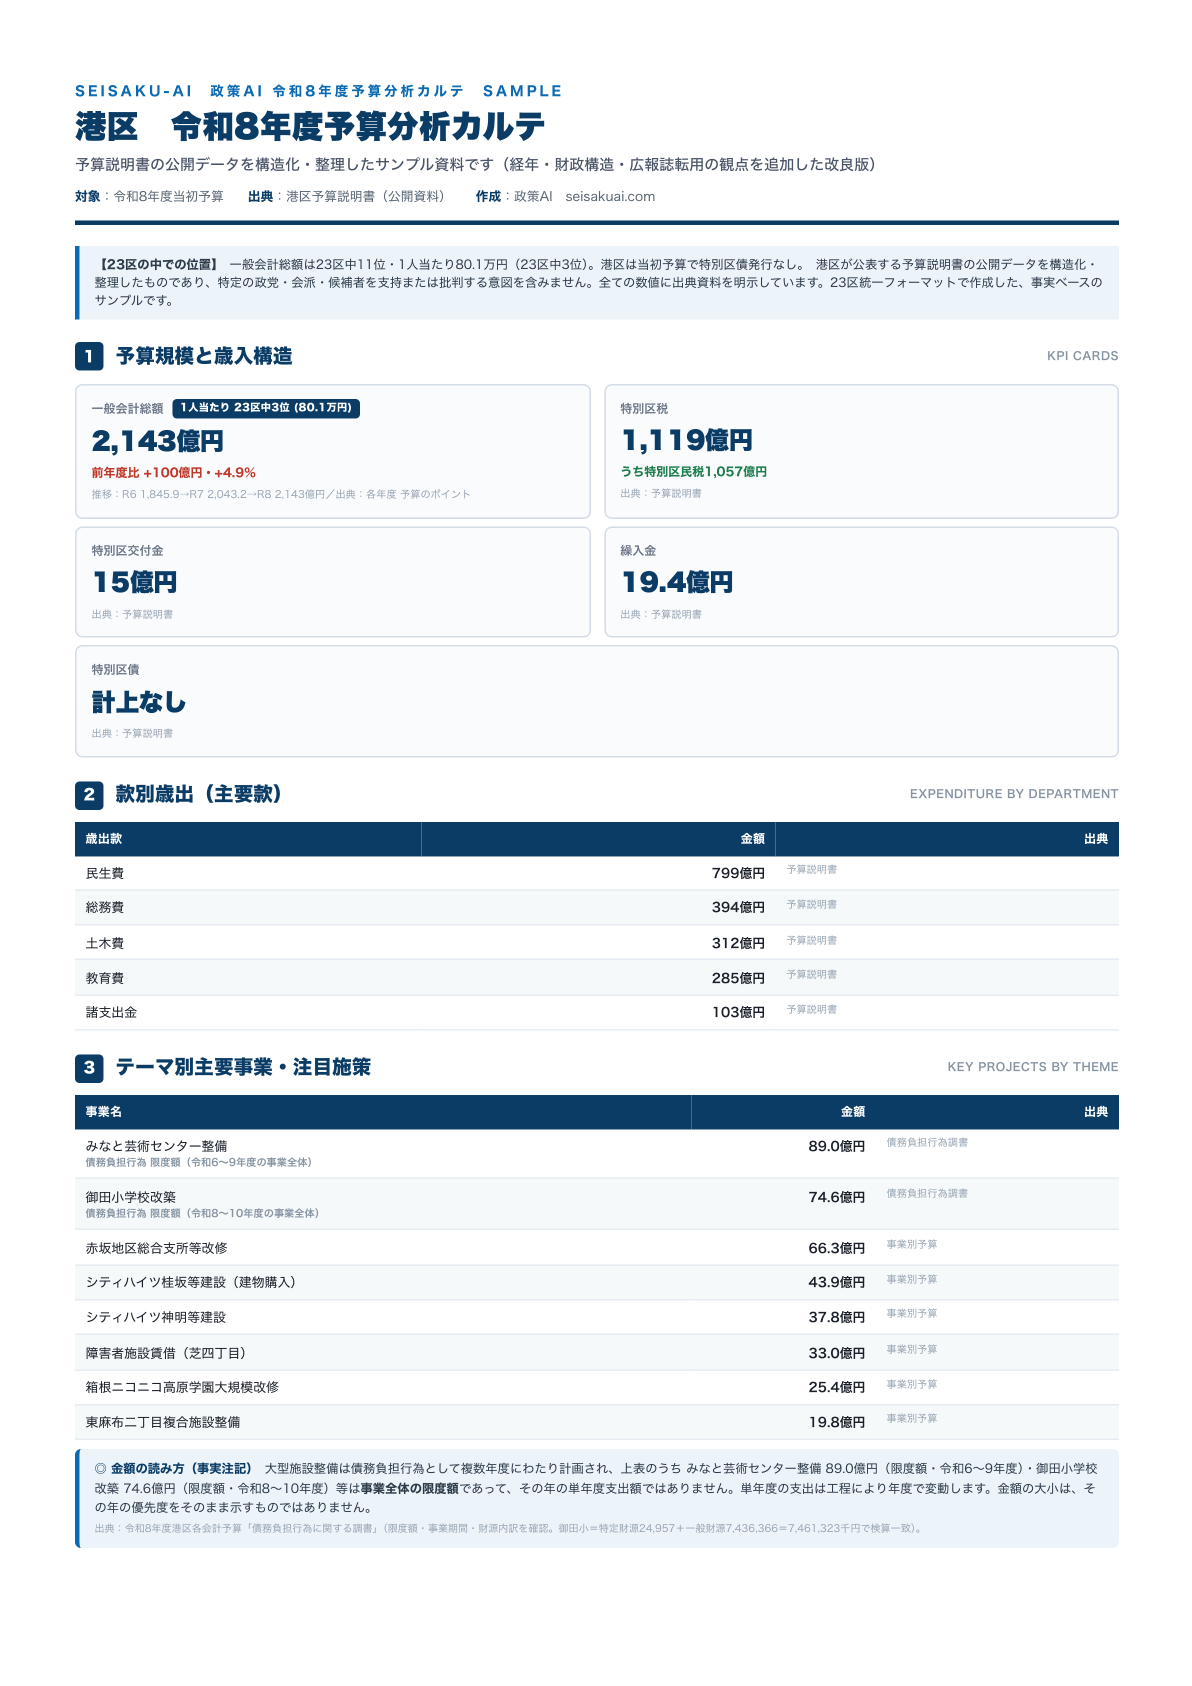Click the section number 3 badge
Viewport: 1192px width, 1686px height.
pyautogui.click(x=89, y=1068)
